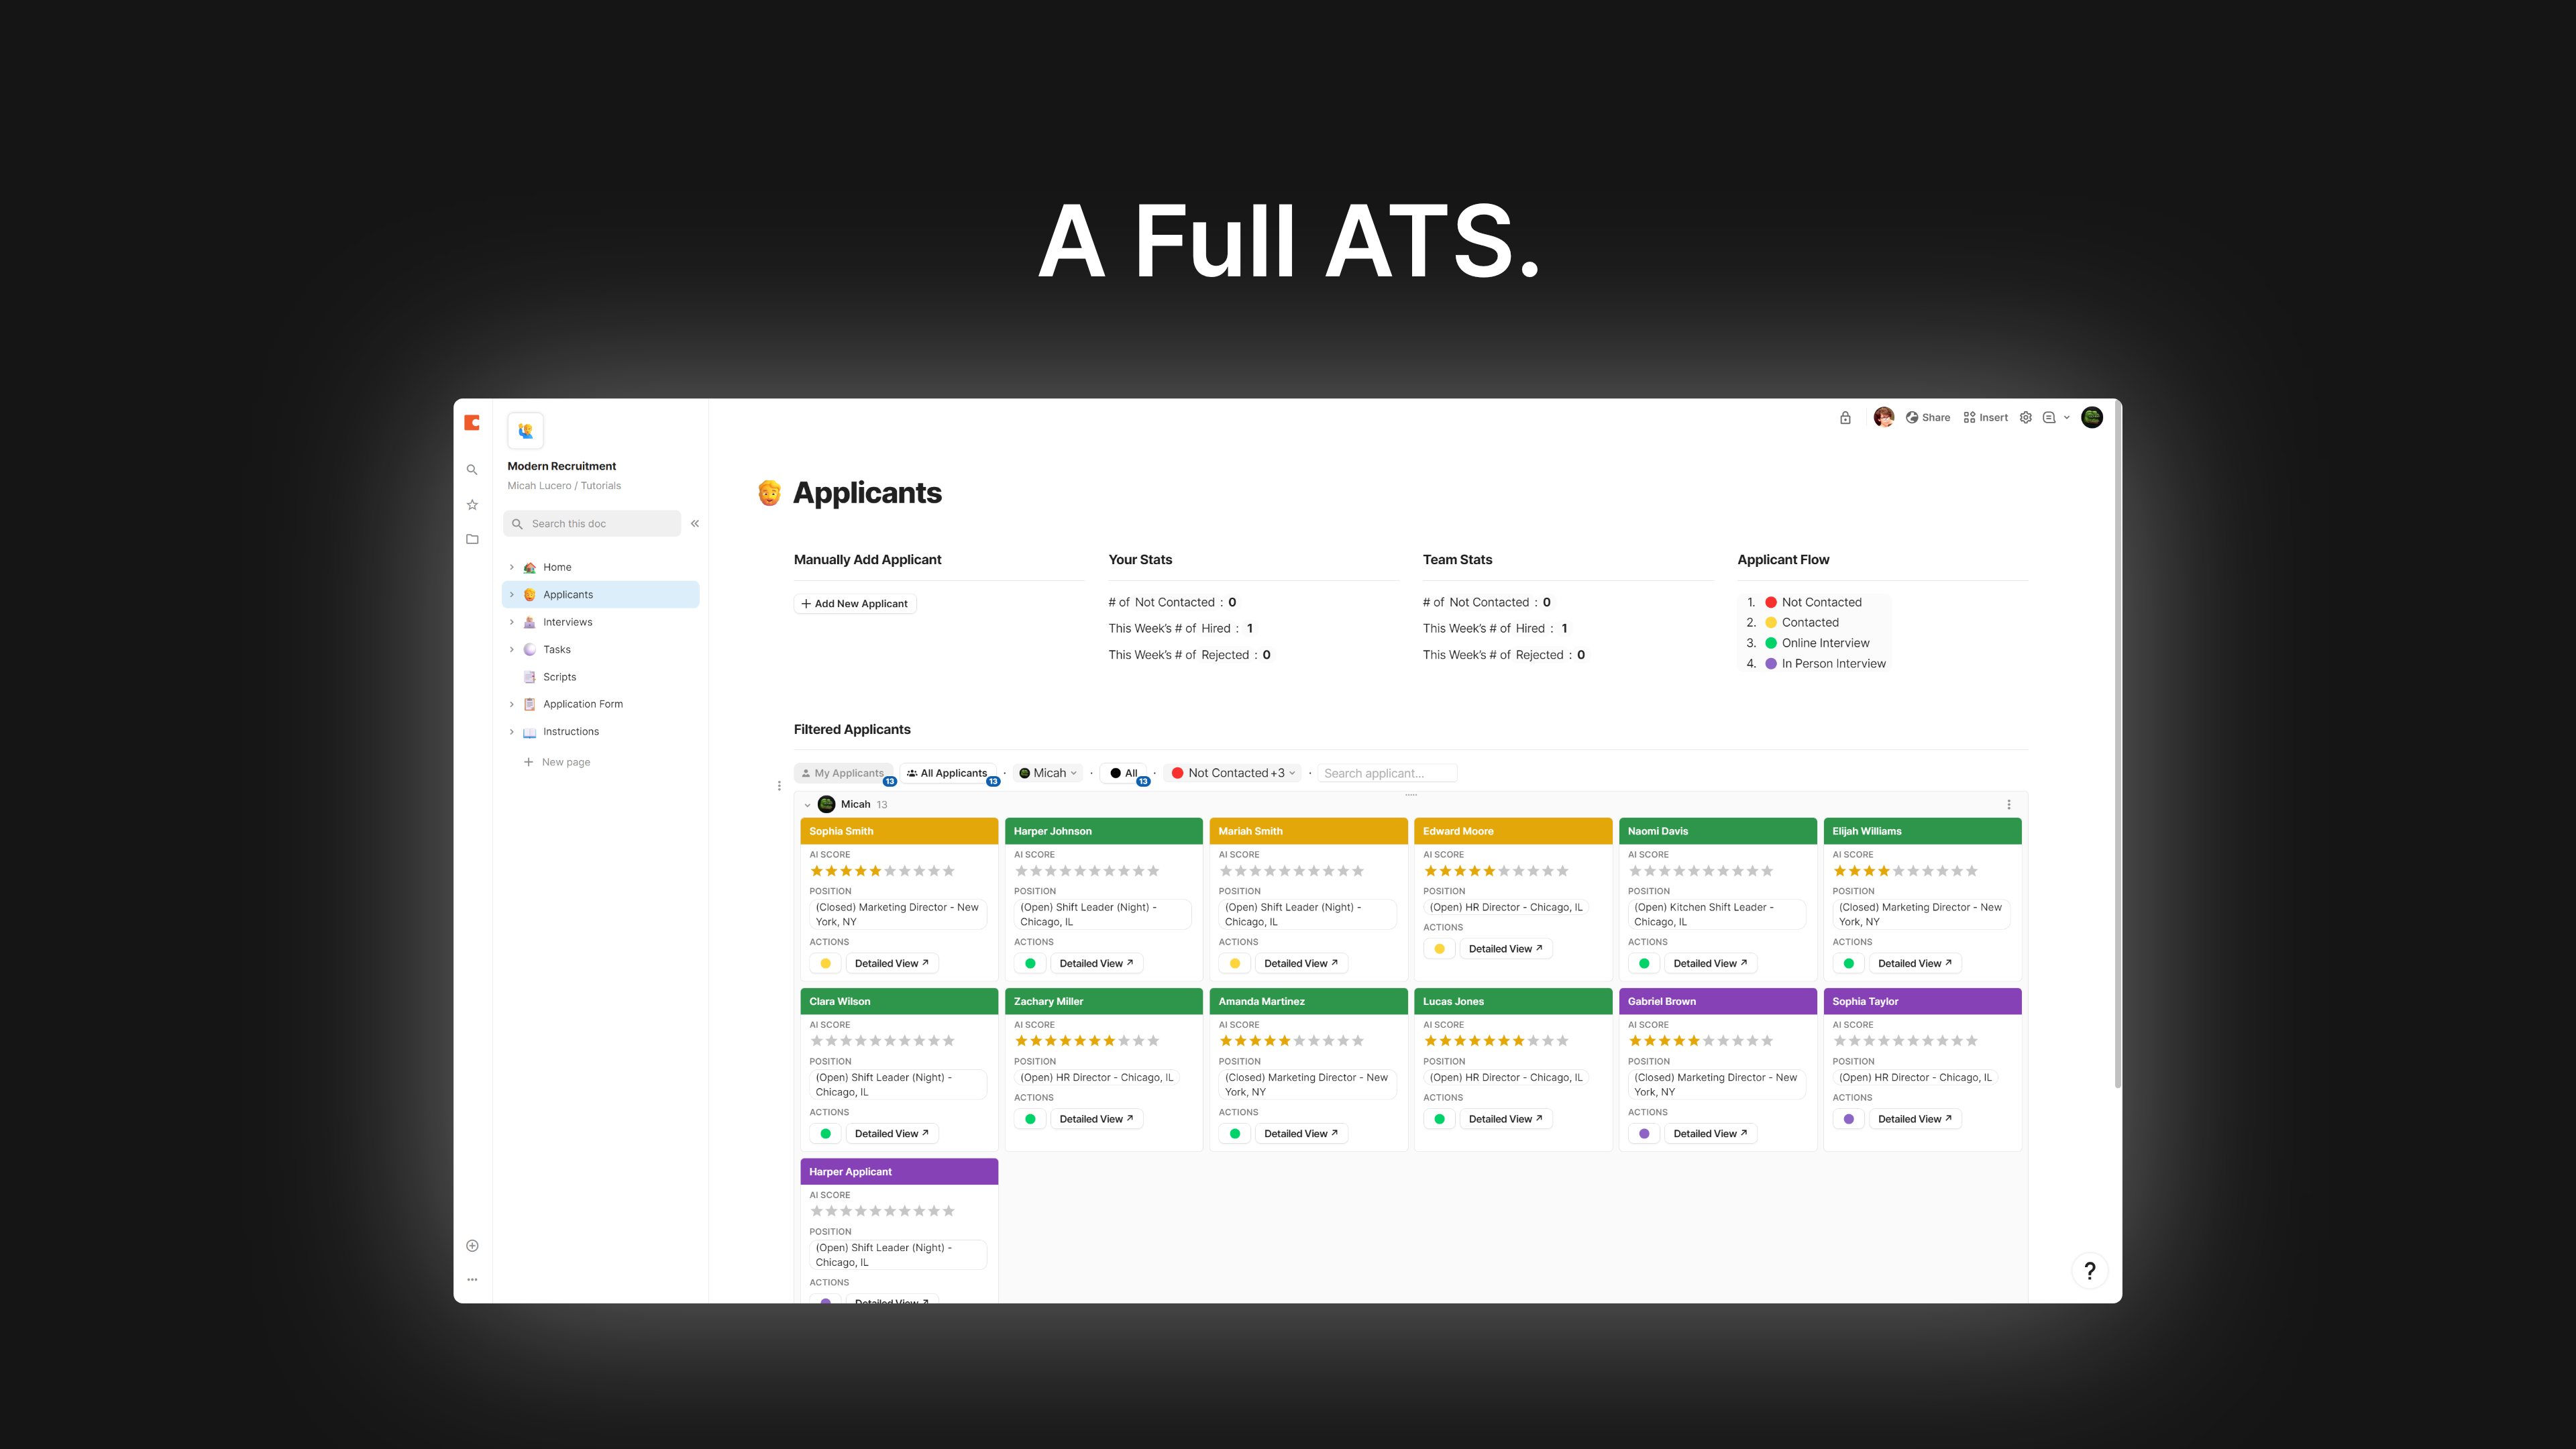Viewport: 2576px width, 1449px height.
Task: Click the Add New Applicant button
Action: (x=855, y=604)
